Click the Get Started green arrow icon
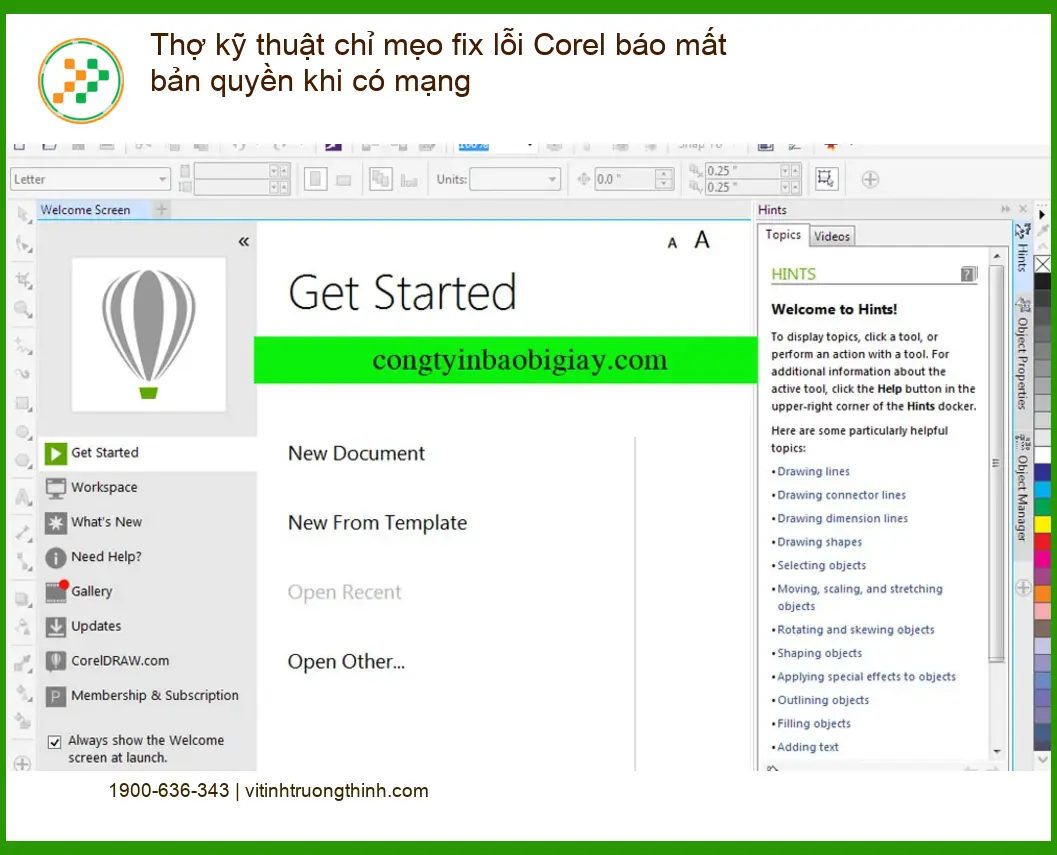The height and width of the screenshot is (855, 1057). coord(55,453)
